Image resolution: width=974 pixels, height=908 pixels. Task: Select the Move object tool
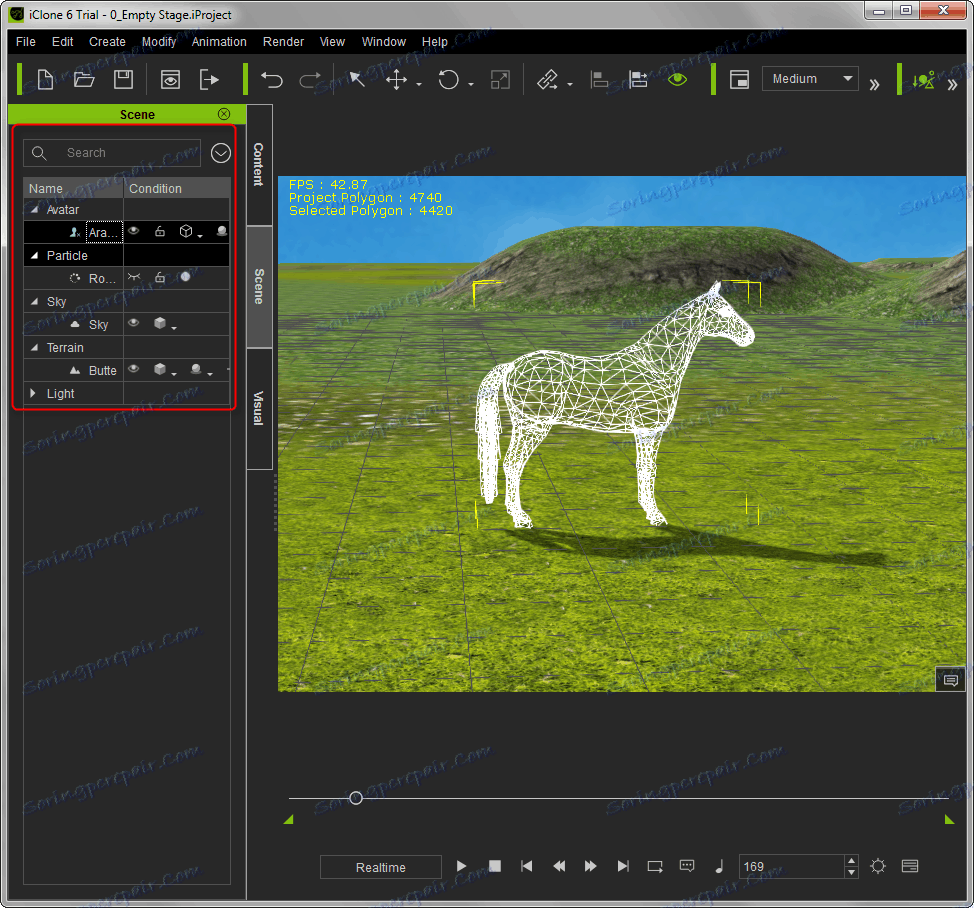click(x=397, y=80)
